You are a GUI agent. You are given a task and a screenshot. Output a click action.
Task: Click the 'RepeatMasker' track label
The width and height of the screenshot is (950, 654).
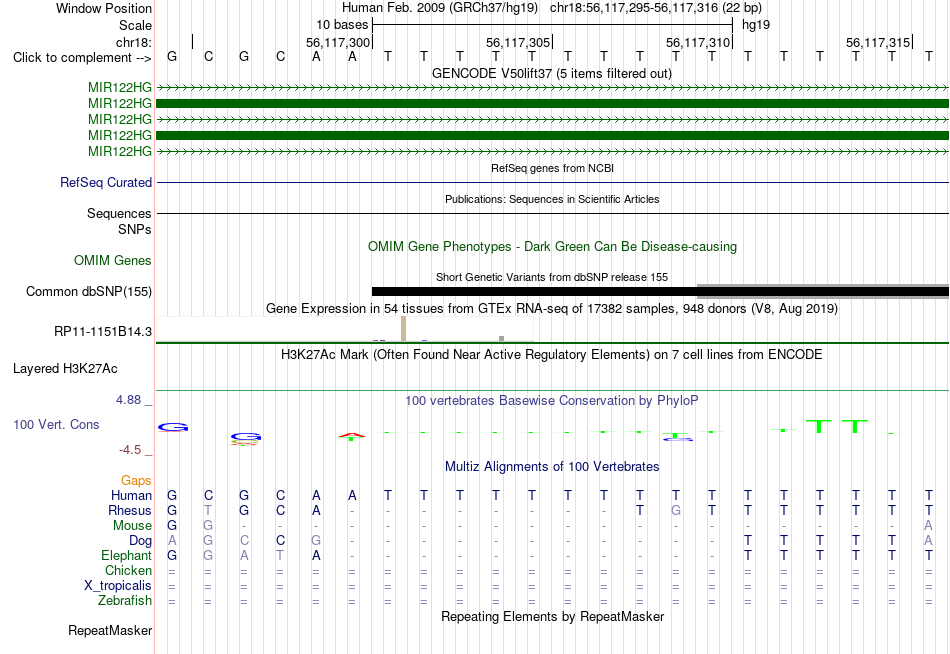coord(110,631)
